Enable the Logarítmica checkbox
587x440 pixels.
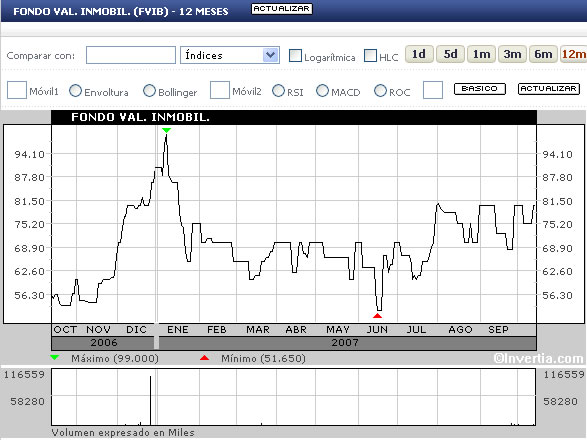[295, 56]
